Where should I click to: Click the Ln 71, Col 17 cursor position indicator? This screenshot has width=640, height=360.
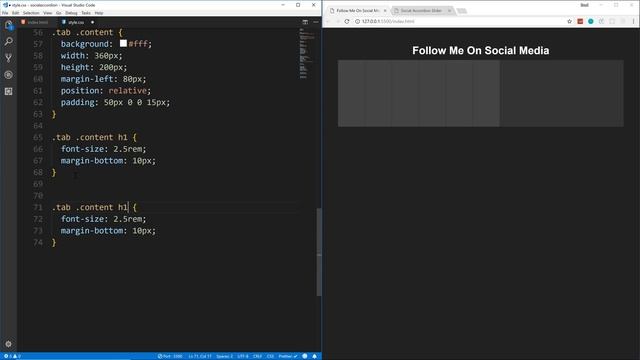[x=200, y=356]
